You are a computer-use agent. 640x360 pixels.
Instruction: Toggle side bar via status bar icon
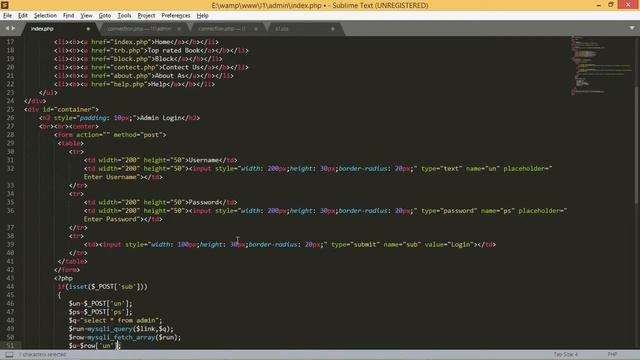click(x=9, y=355)
